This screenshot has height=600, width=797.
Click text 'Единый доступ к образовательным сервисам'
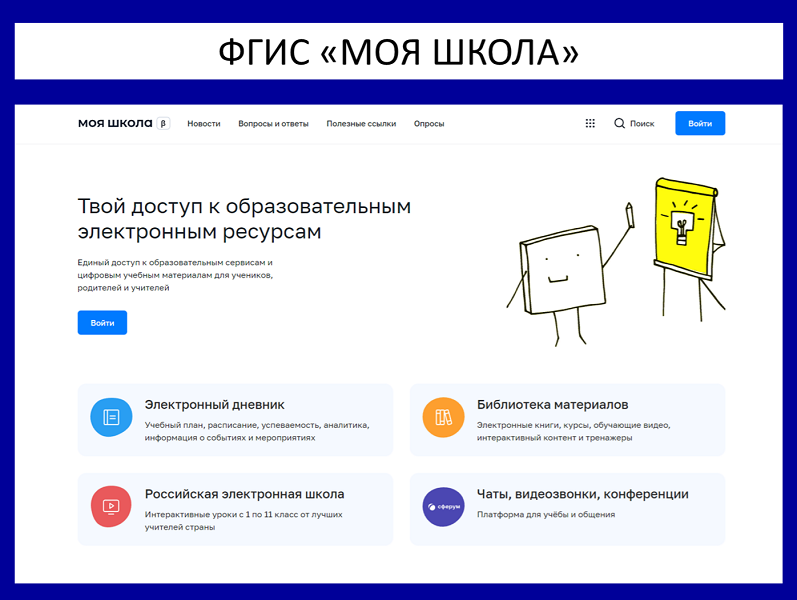tap(170, 262)
